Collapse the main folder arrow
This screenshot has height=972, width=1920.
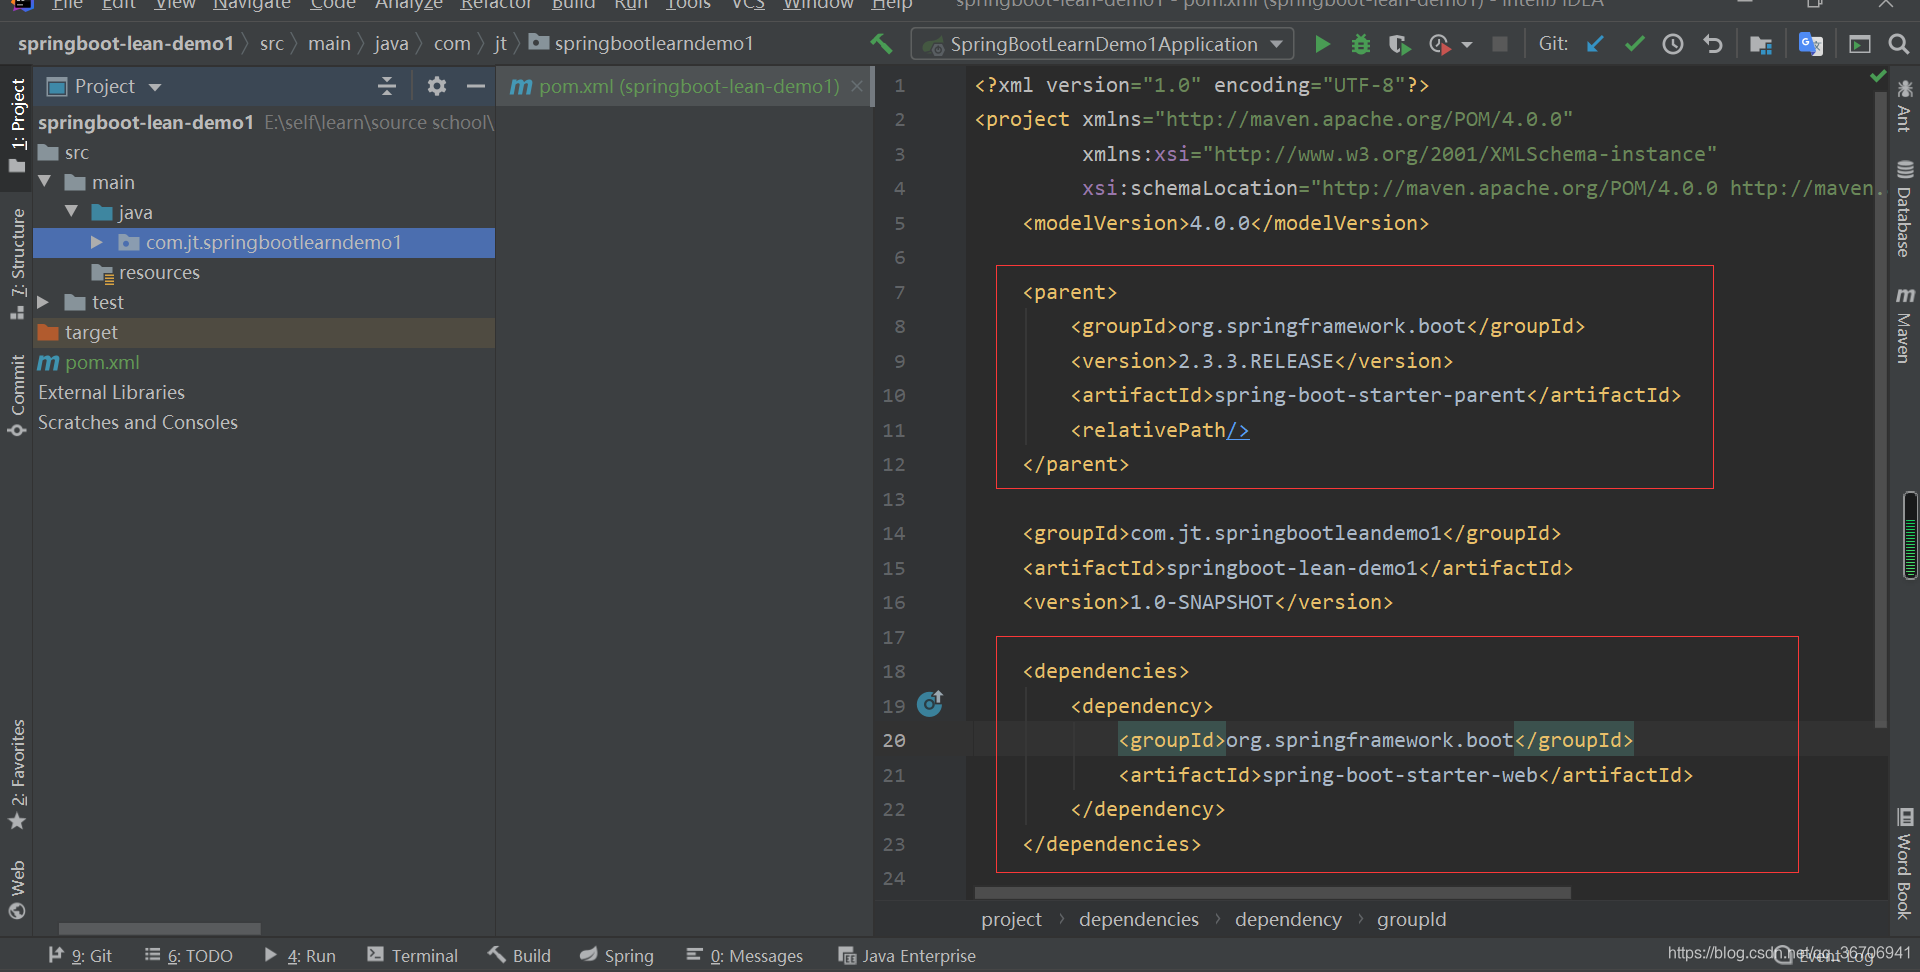point(45,182)
